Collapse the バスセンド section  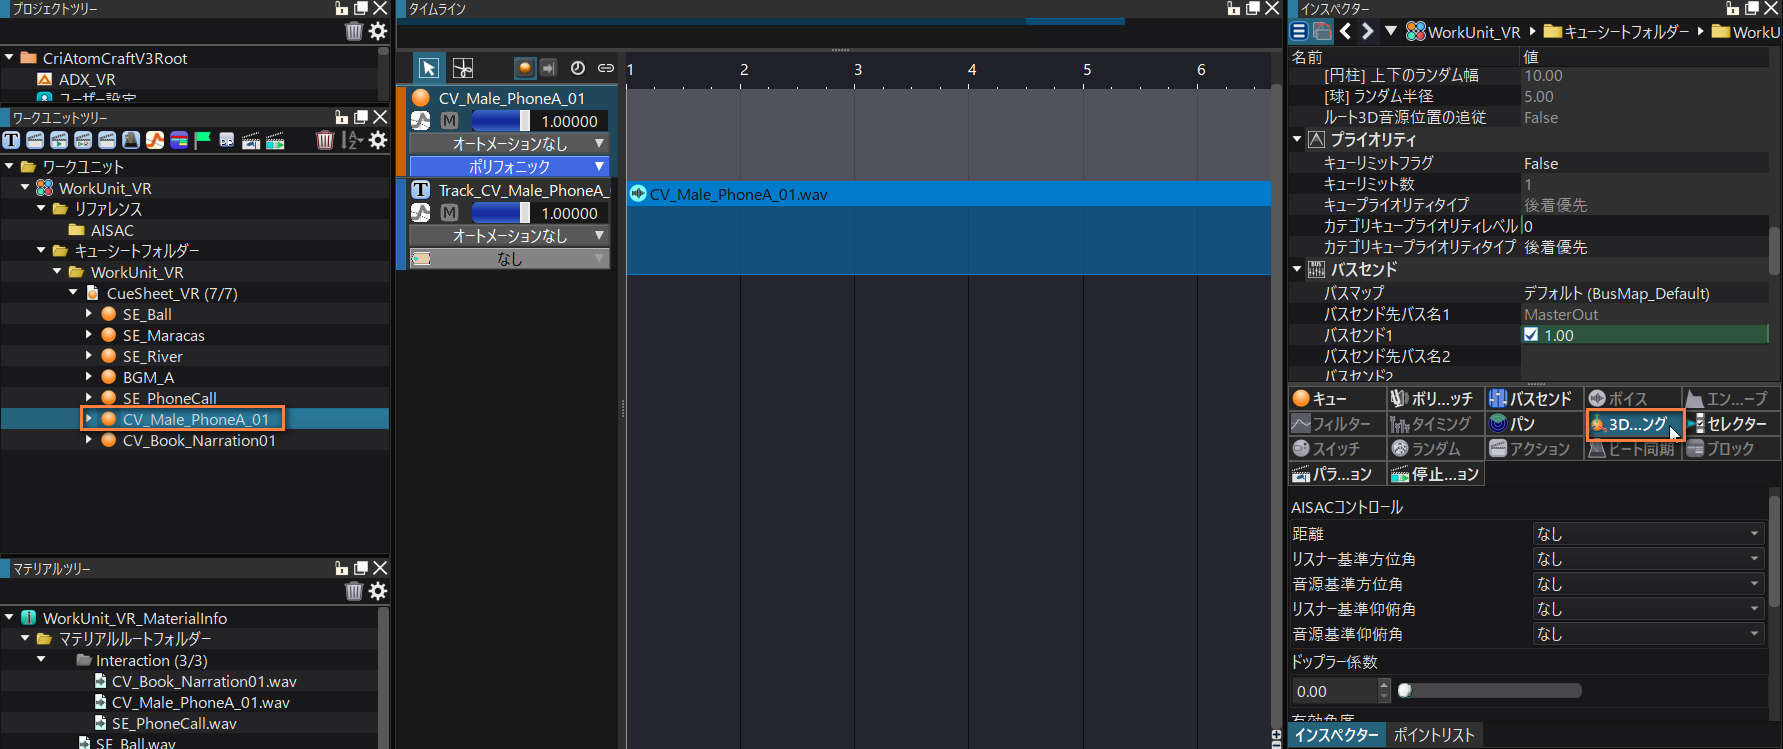[1297, 269]
